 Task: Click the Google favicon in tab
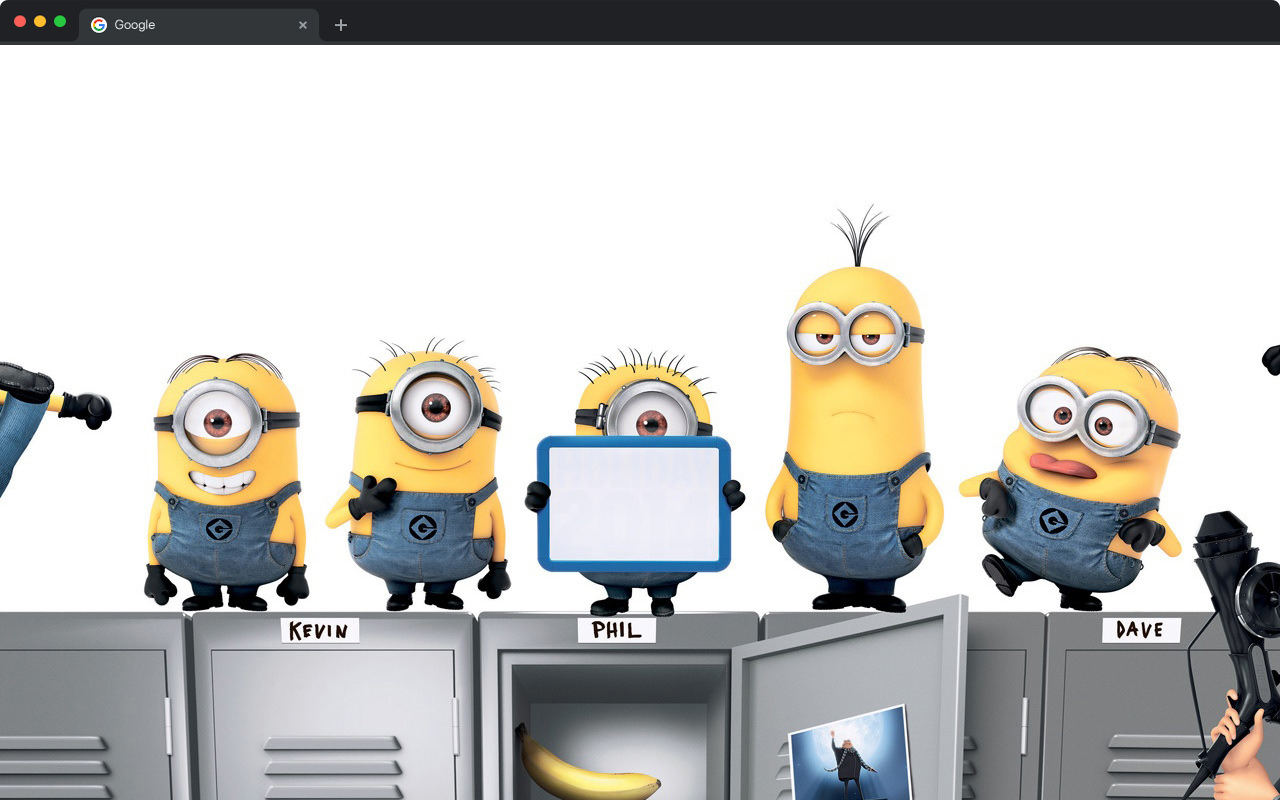pos(99,25)
